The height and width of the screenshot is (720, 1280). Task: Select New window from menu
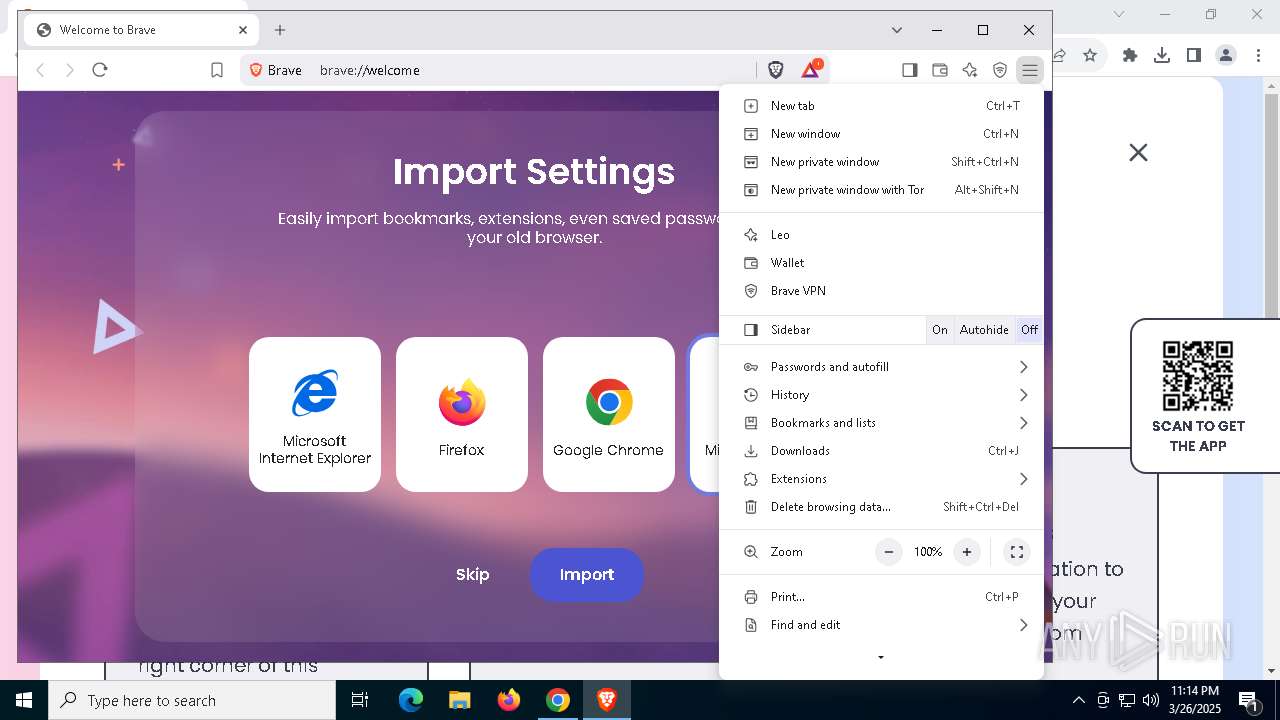881,134
